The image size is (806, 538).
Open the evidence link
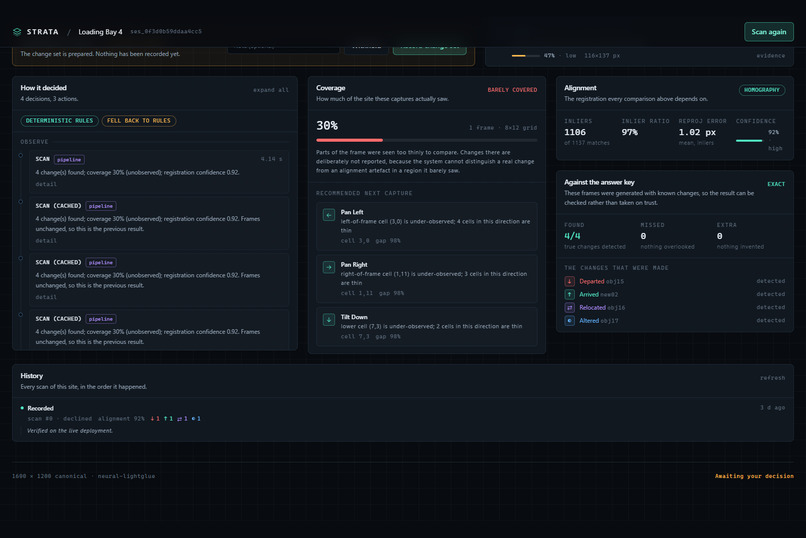coord(771,55)
